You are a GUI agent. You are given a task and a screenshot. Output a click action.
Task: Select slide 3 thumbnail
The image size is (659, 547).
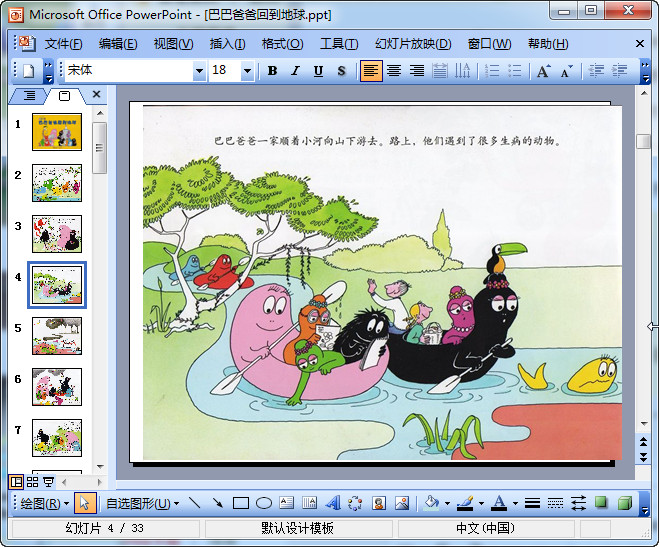(x=57, y=234)
